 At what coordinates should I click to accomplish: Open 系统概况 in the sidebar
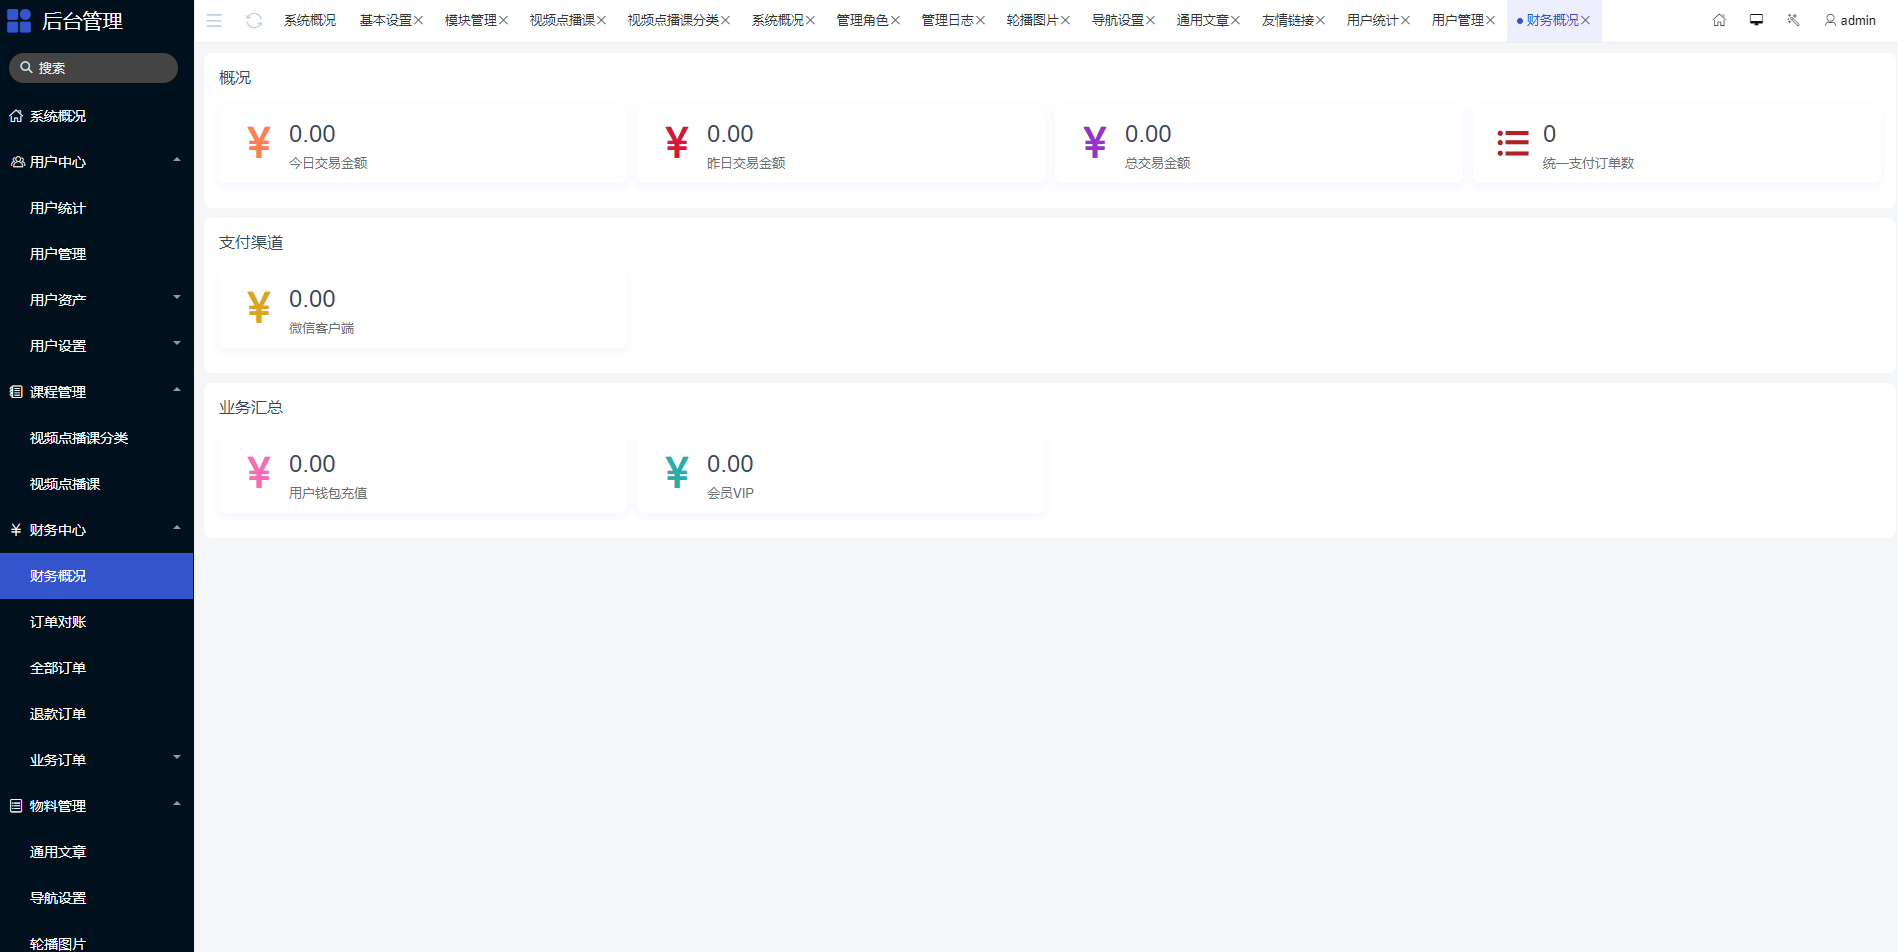pyautogui.click(x=97, y=116)
